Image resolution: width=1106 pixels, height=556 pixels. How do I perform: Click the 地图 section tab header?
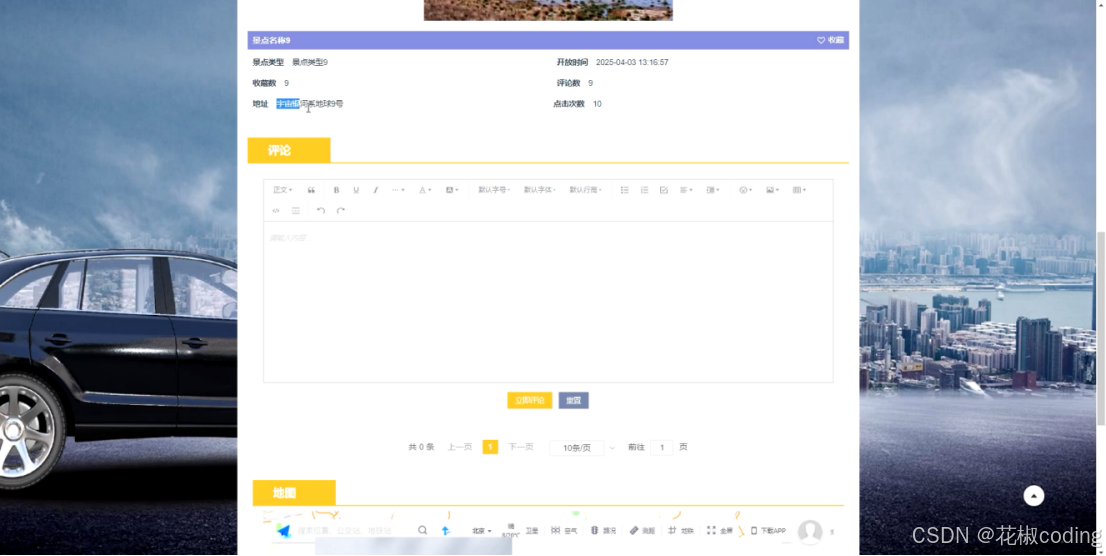pos(294,493)
